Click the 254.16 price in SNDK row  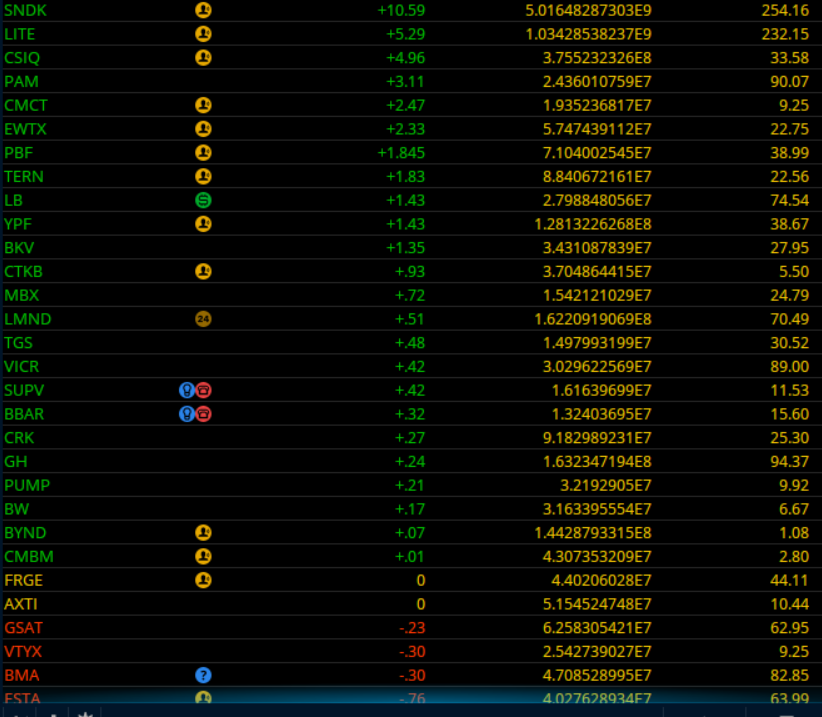[785, 10]
